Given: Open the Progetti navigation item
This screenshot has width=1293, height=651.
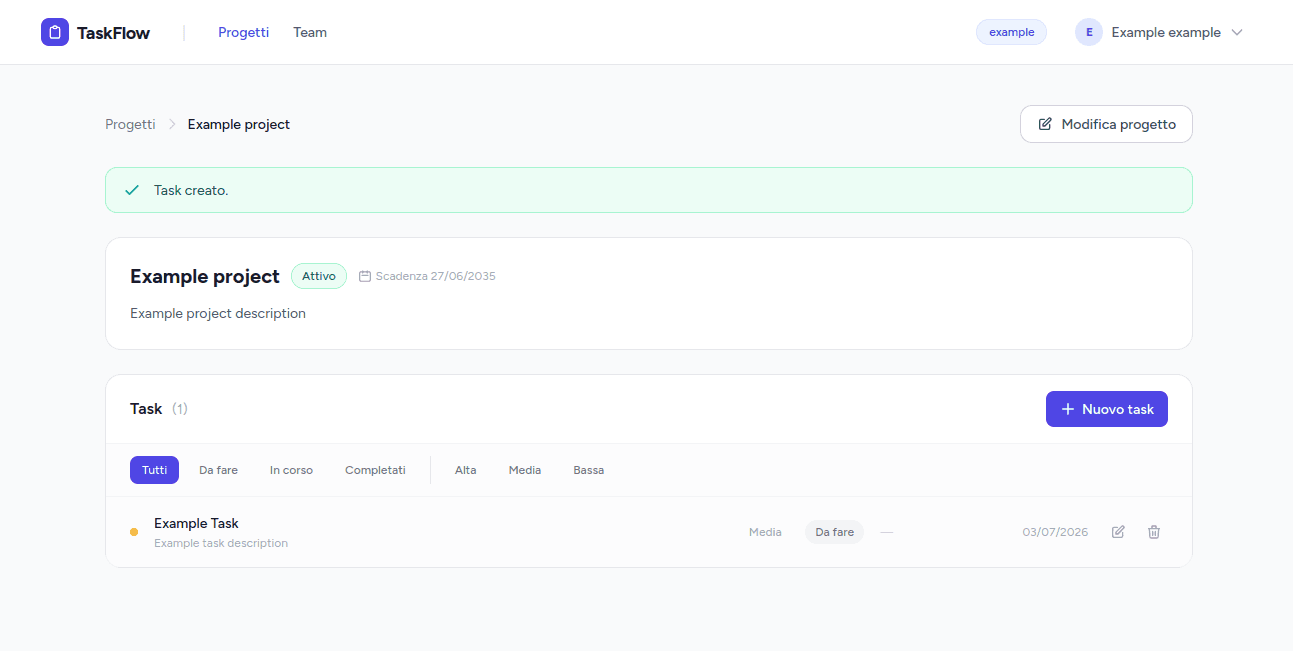Looking at the screenshot, I should tap(244, 32).
